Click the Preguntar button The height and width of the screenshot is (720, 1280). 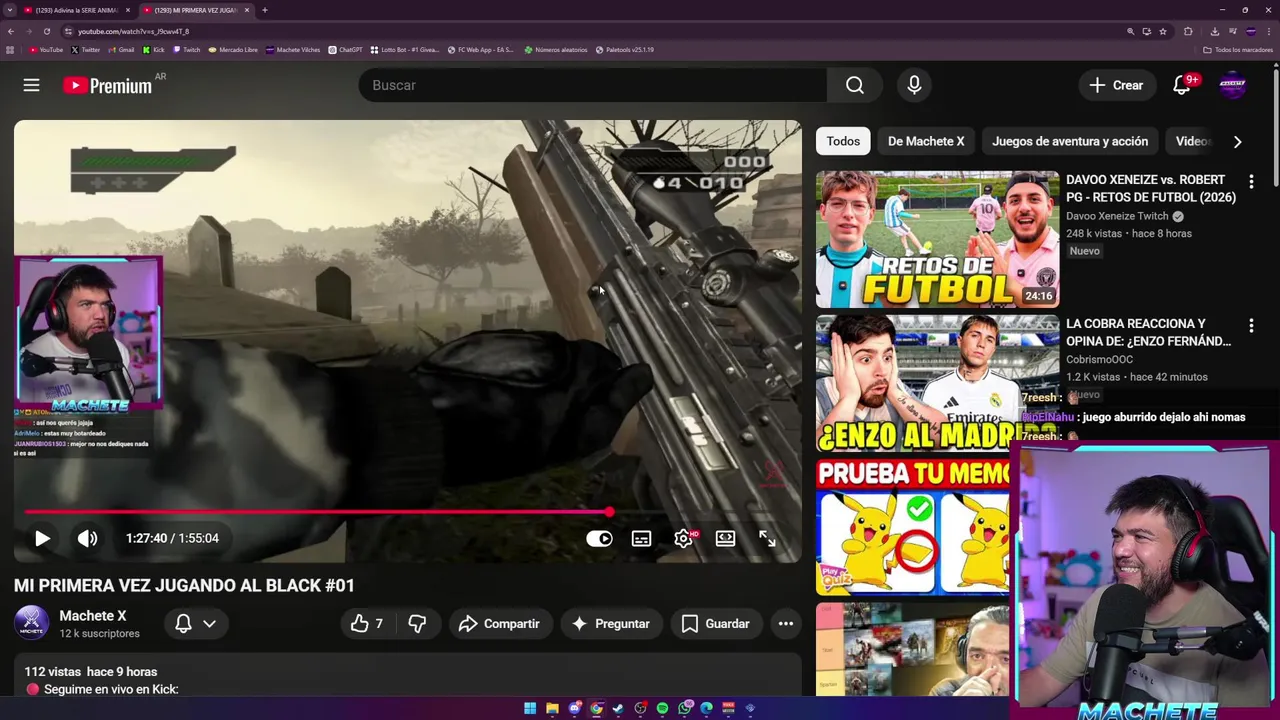(x=611, y=624)
